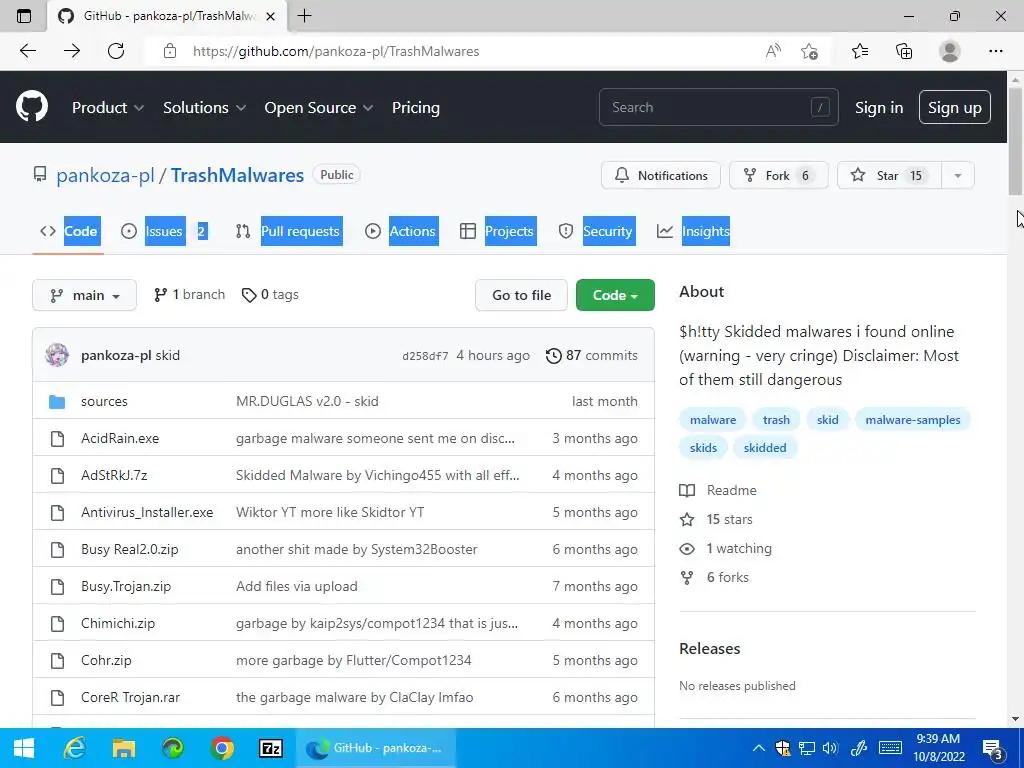Open the Star lists dropdown arrow

[x=957, y=175]
